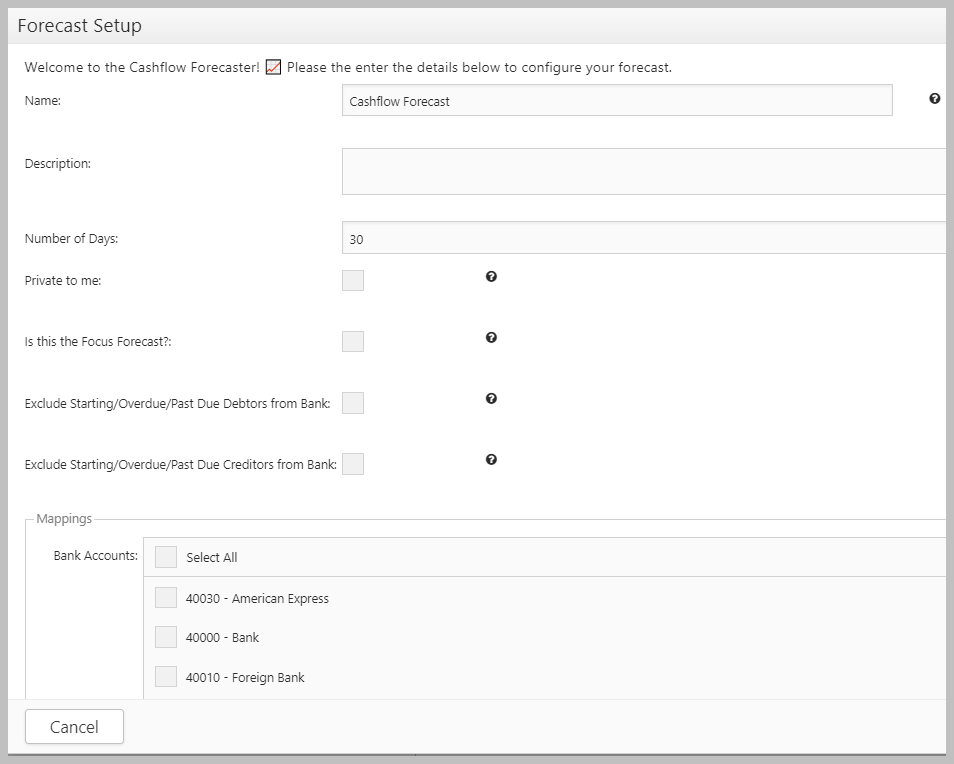Click into the Name input field

pyautogui.click(x=617, y=100)
